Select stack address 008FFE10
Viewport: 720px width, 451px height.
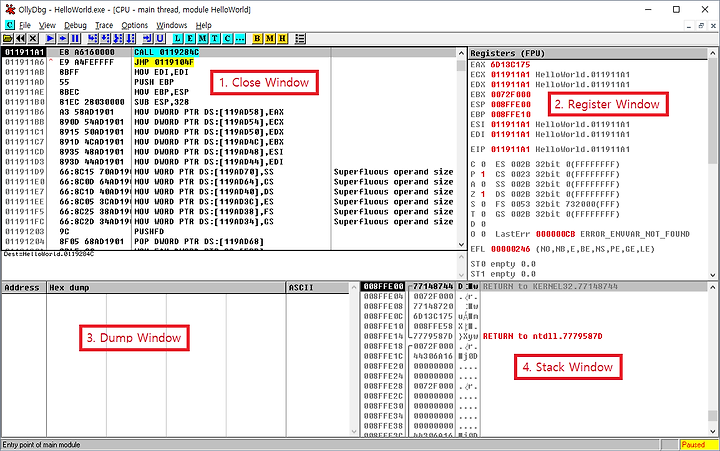point(383,326)
